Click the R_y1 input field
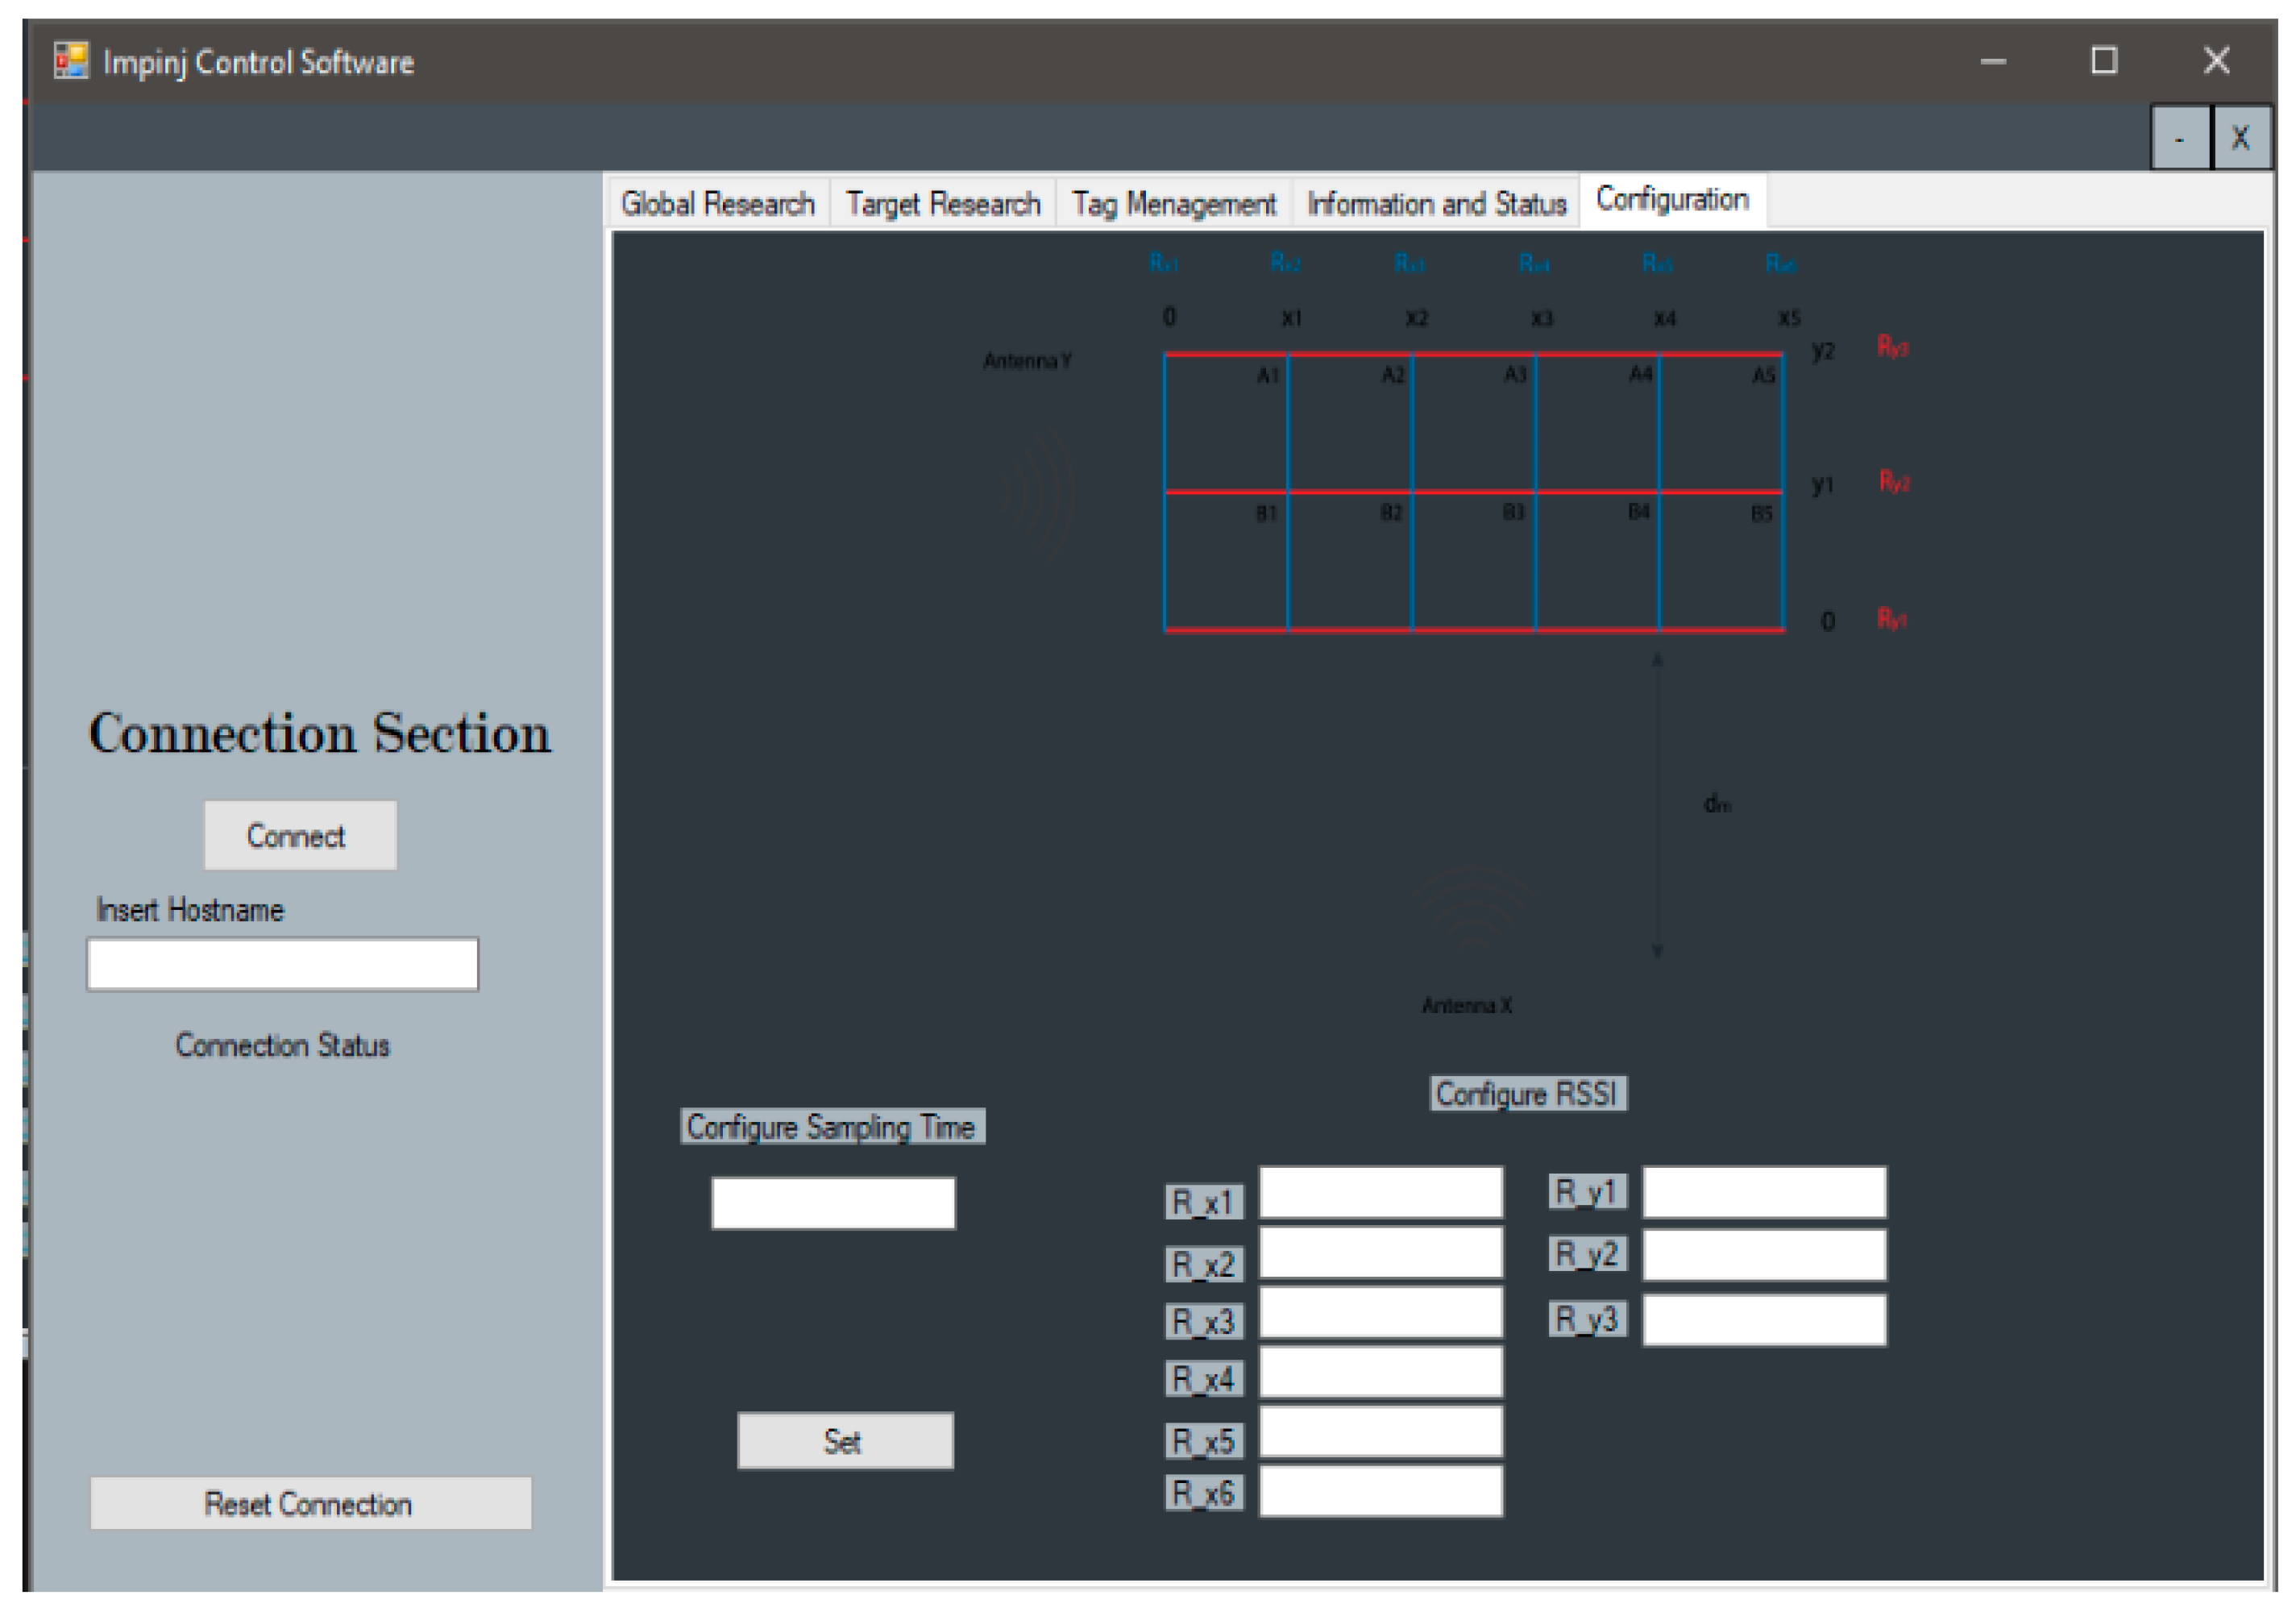 point(1765,1192)
